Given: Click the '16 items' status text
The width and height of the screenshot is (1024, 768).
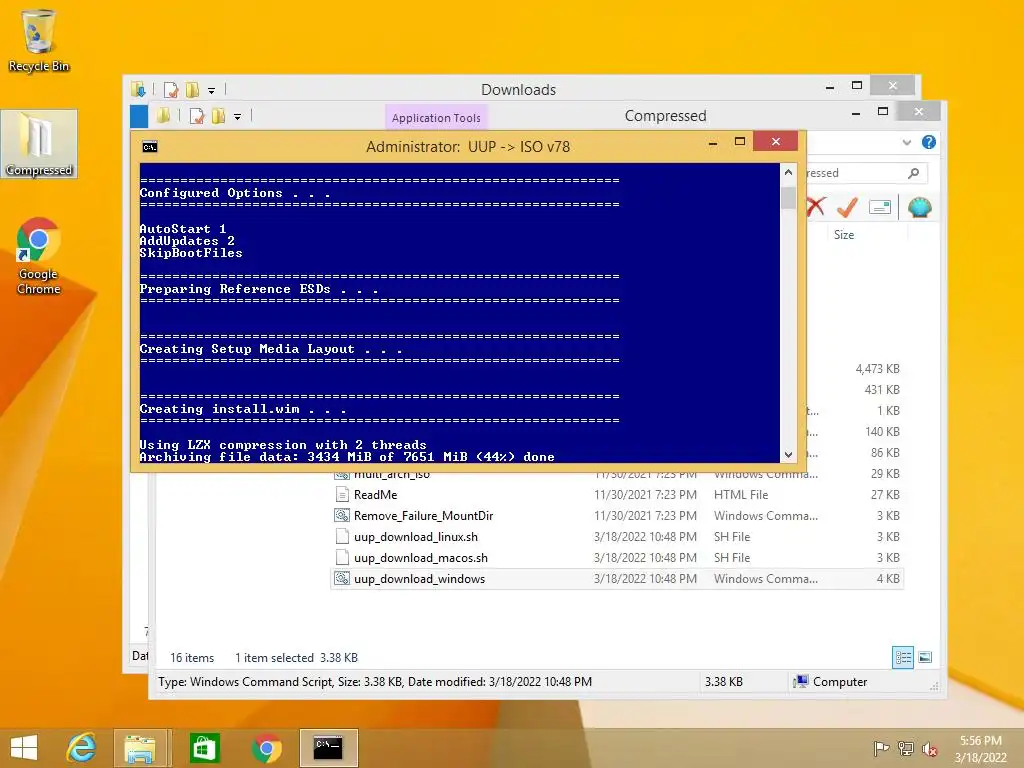Looking at the screenshot, I should click(192, 658).
